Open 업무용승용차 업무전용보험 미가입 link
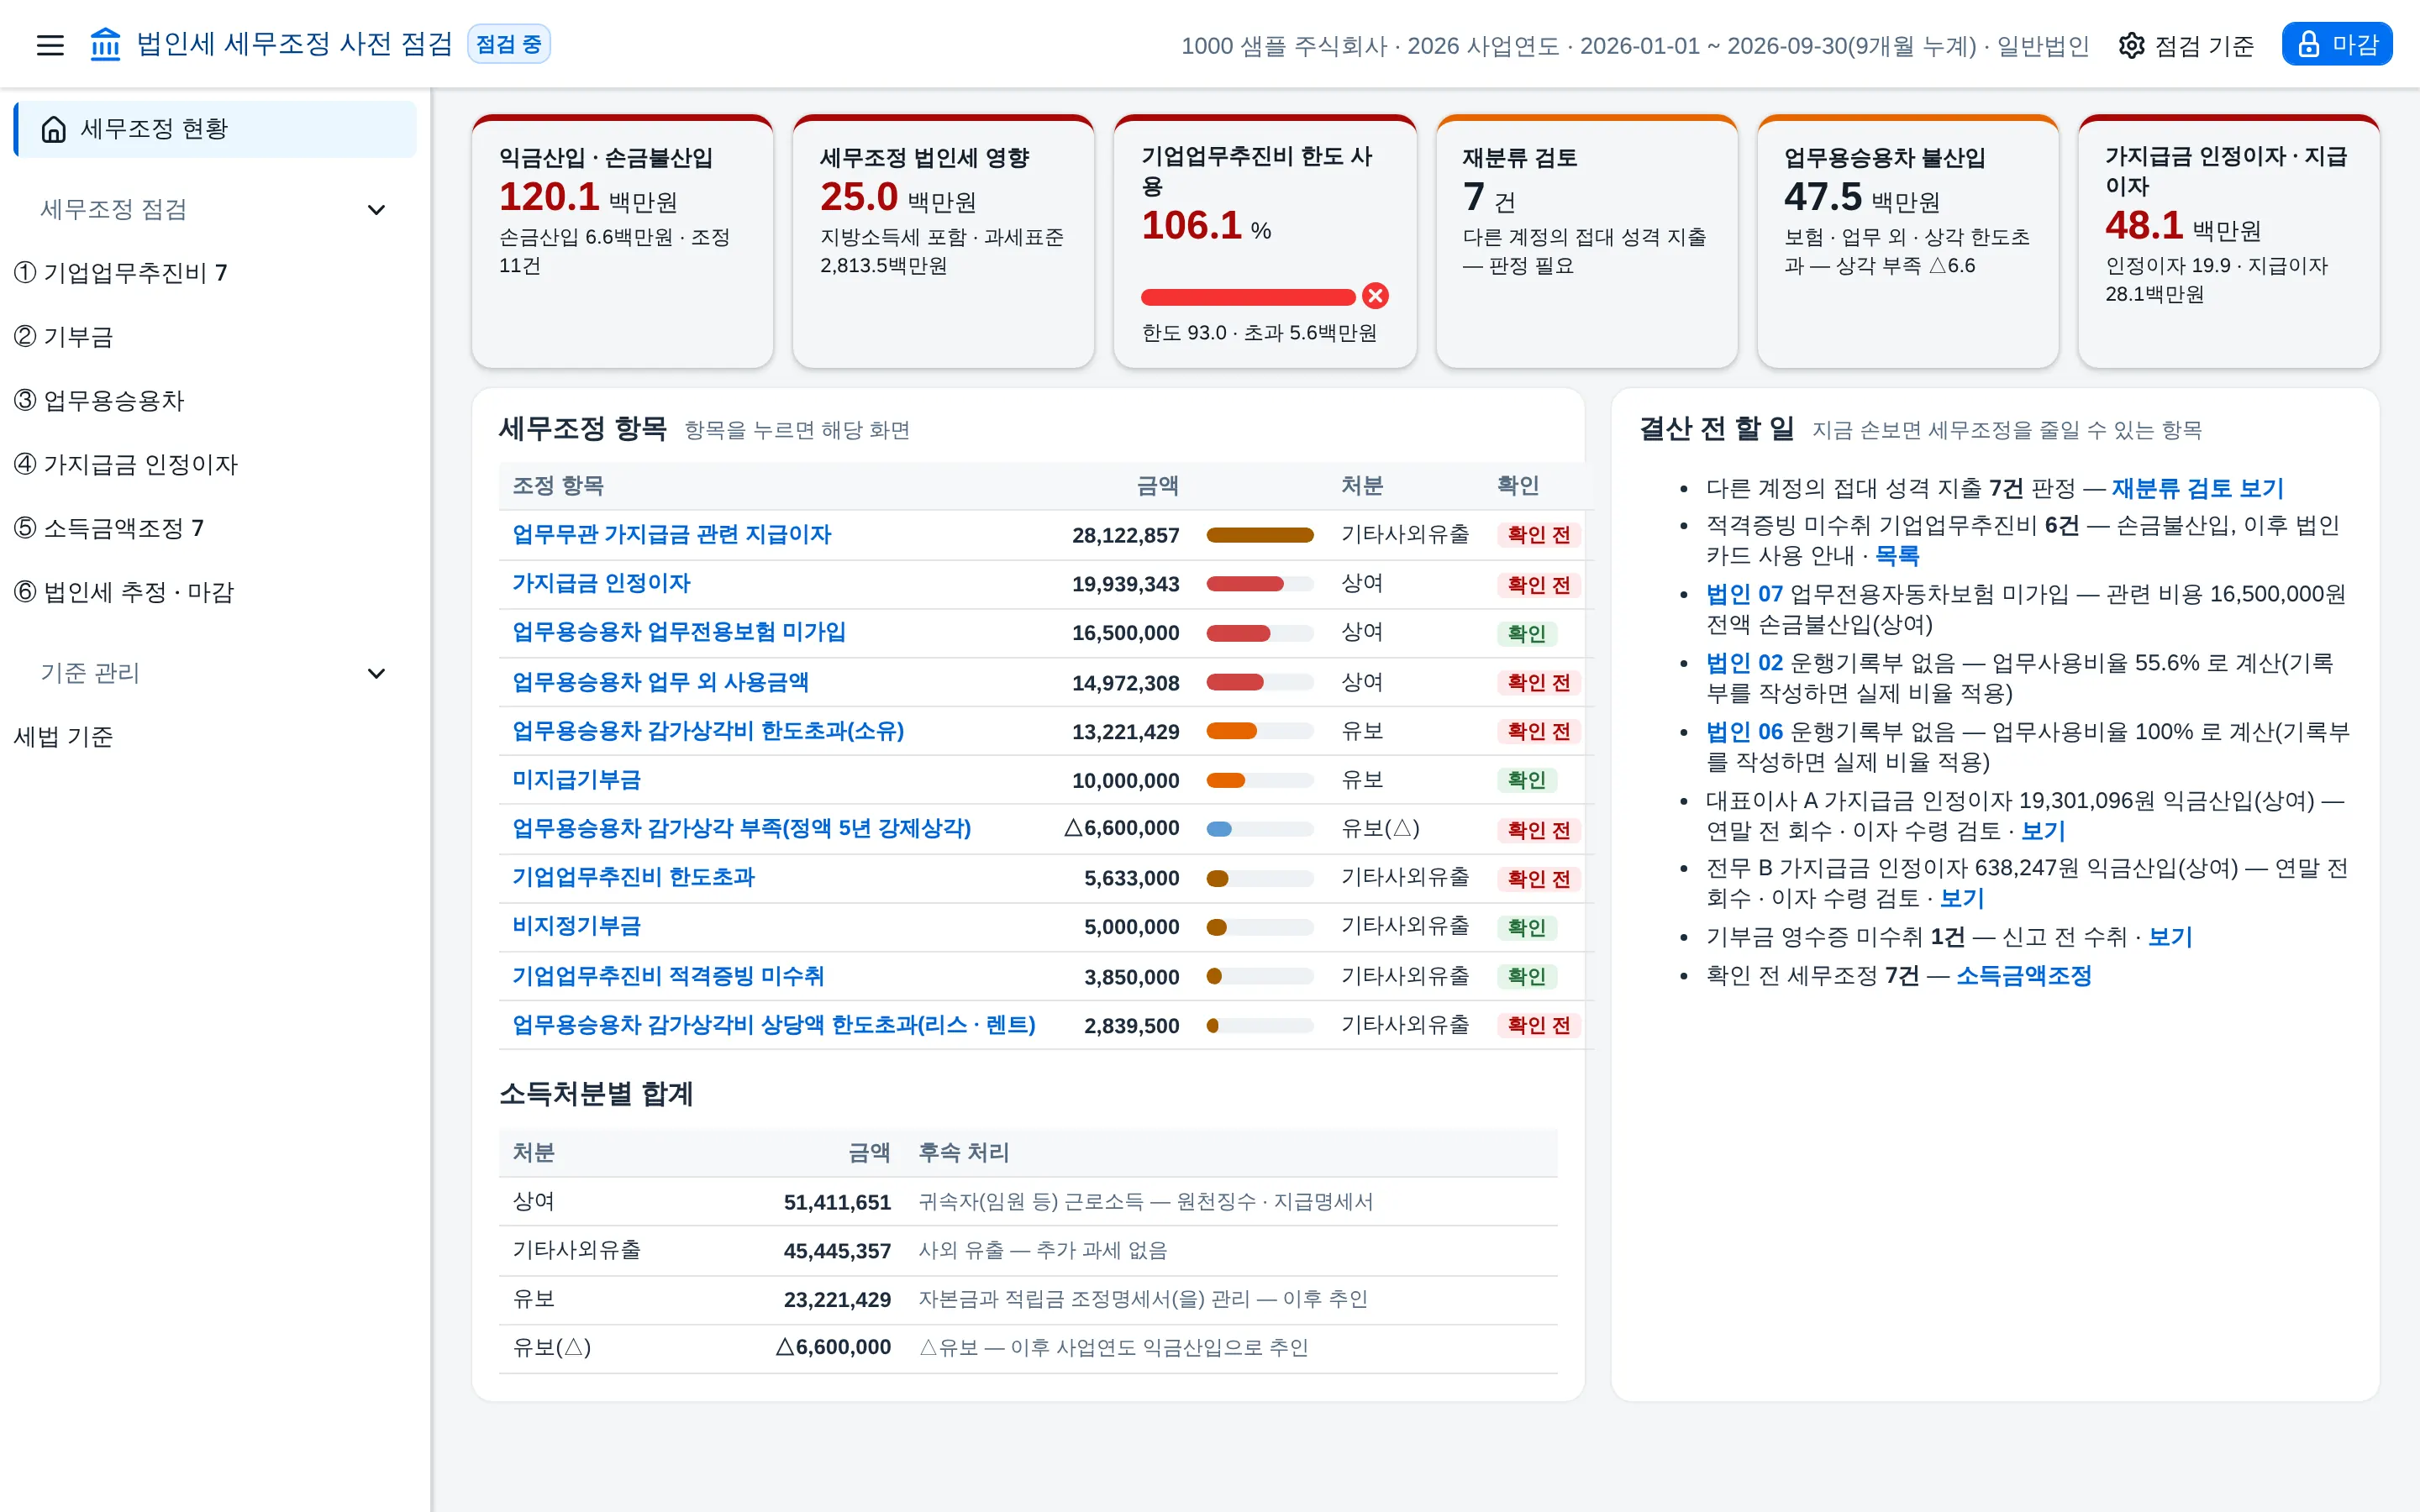 point(679,632)
